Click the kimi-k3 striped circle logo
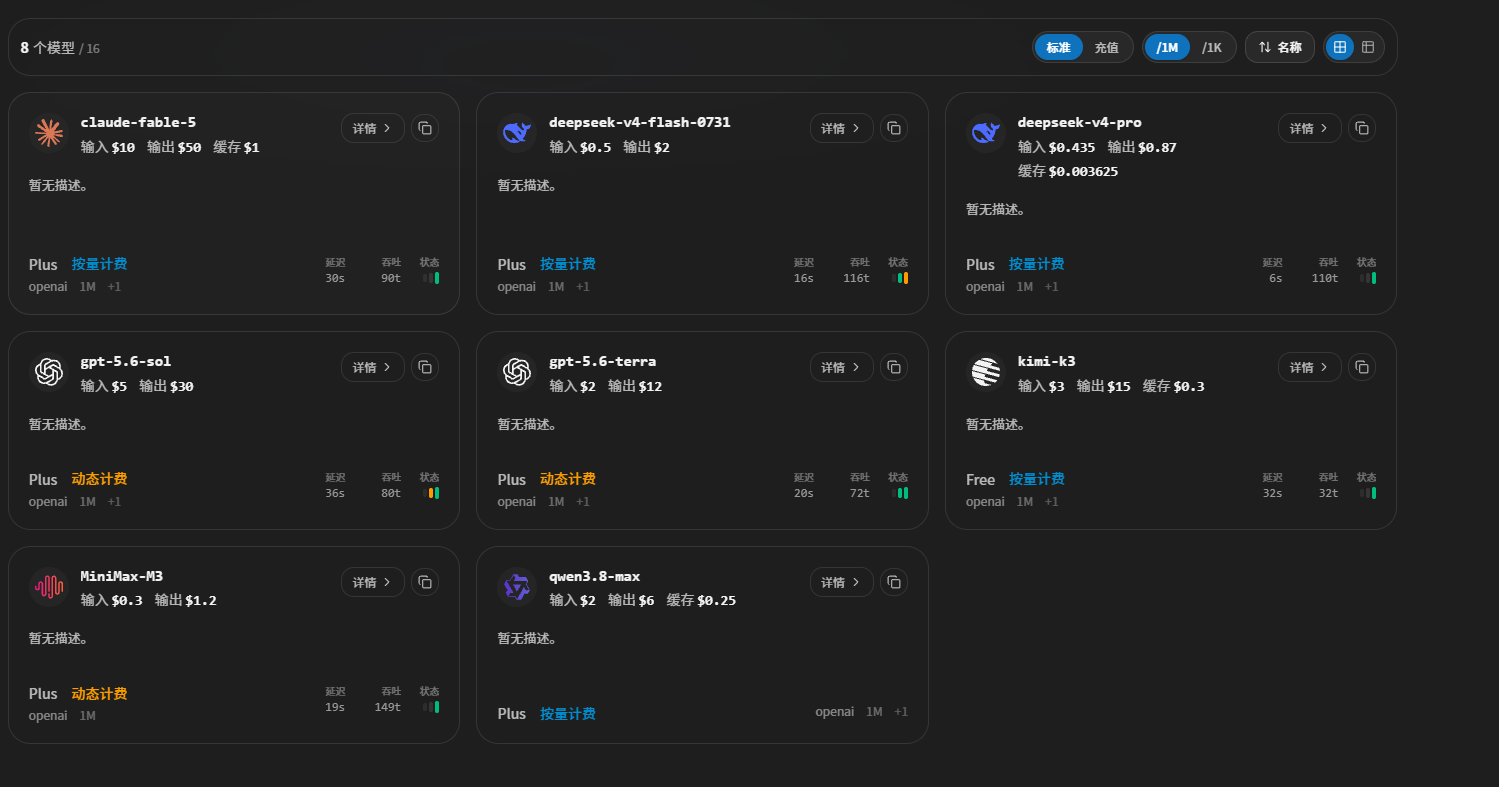 [x=985, y=372]
